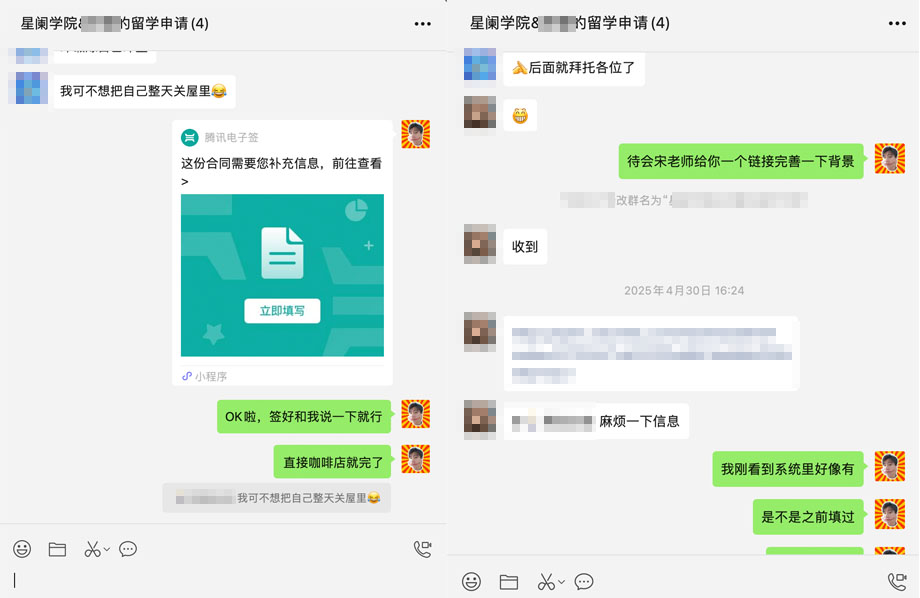This screenshot has width=920, height=598.
Task: Click the 立即填写 button on contract card
Action: tap(282, 310)
